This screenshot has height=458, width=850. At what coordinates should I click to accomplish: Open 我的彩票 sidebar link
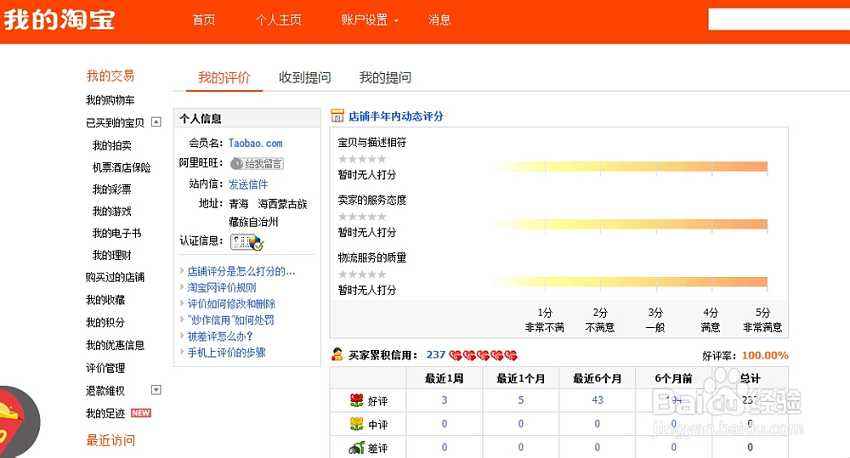(112, 189)
